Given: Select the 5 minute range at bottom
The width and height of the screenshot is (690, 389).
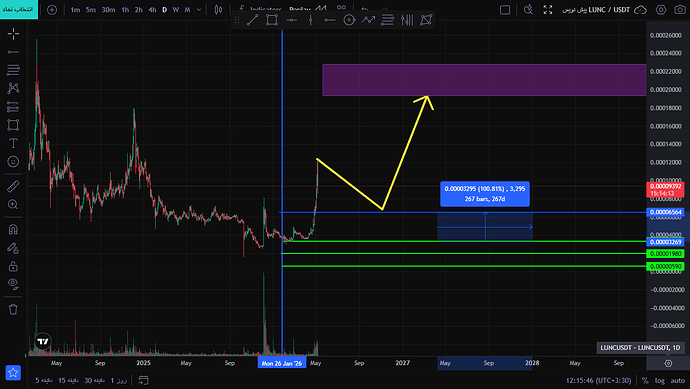Looking at the screenshot, I should (x=44, y=380).
